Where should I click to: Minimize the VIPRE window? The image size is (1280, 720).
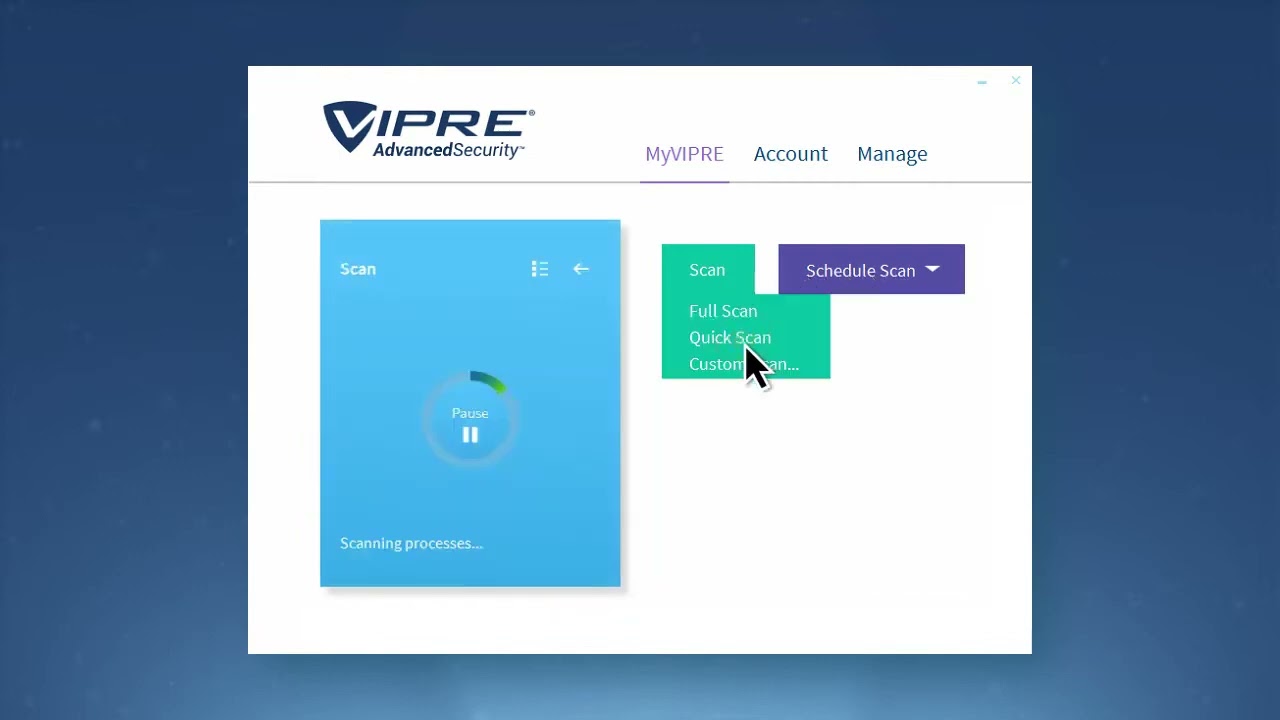pyautogui.click(x=982, y=82)
